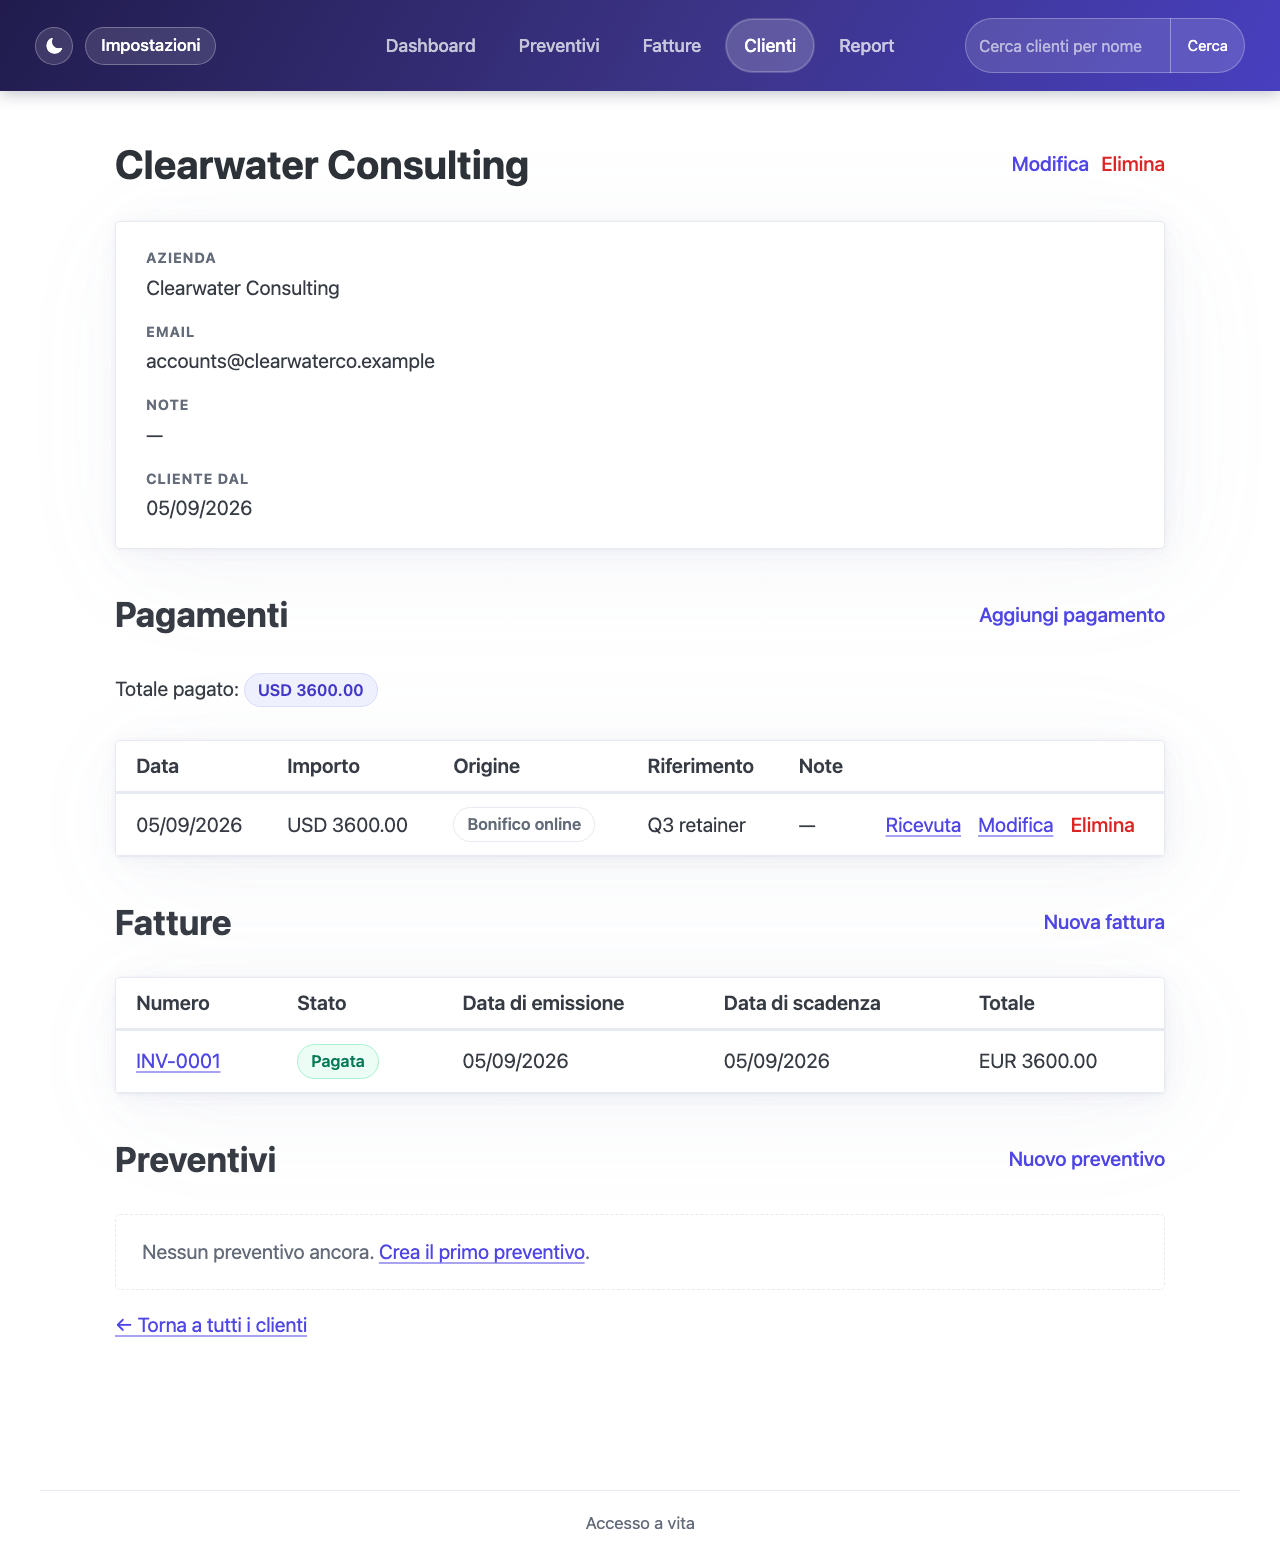This screenshot has height=1557, width=1280.
Task: Click Elimina in the payment row
Action: [1102, 825]
